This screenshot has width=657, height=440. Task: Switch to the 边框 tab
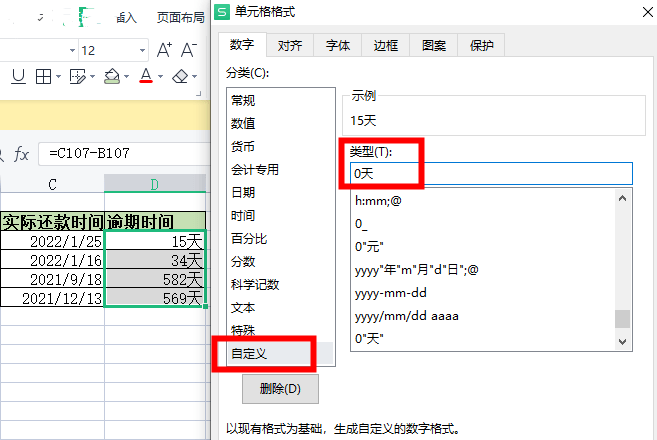tap(385, 45)
